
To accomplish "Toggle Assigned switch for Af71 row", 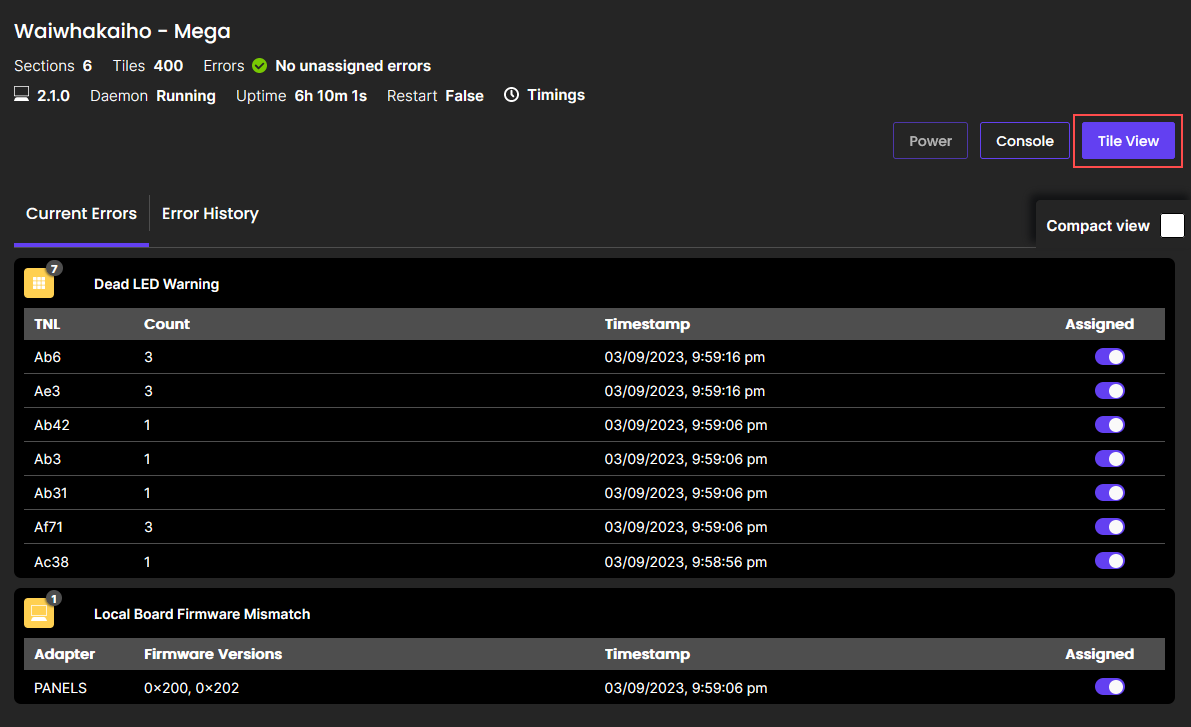I will [x=1109, y=527].
